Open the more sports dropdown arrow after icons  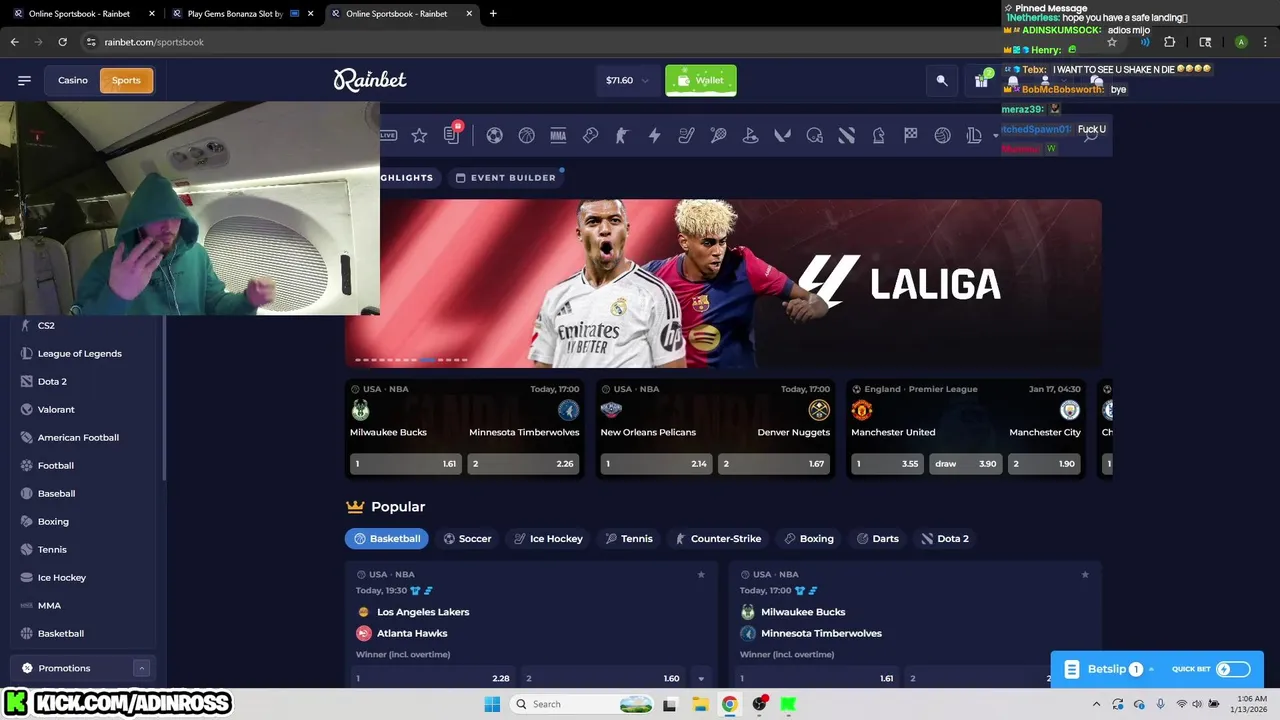[x=996, y=136]
